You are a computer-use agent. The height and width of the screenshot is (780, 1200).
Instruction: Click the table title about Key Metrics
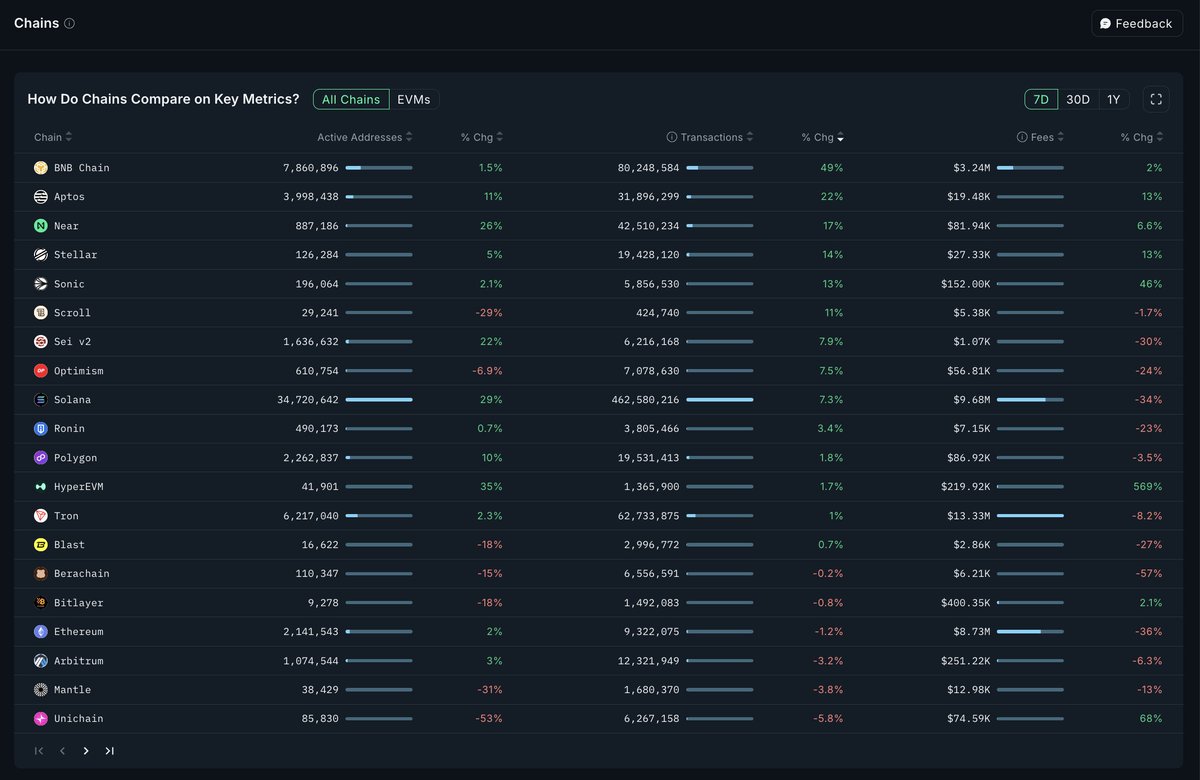[x=163, y=99]
